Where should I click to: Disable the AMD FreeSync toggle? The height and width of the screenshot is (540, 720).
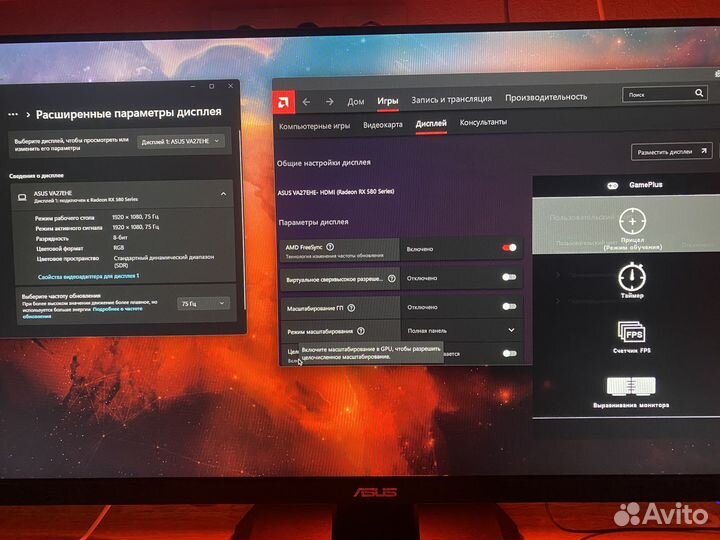509,248
